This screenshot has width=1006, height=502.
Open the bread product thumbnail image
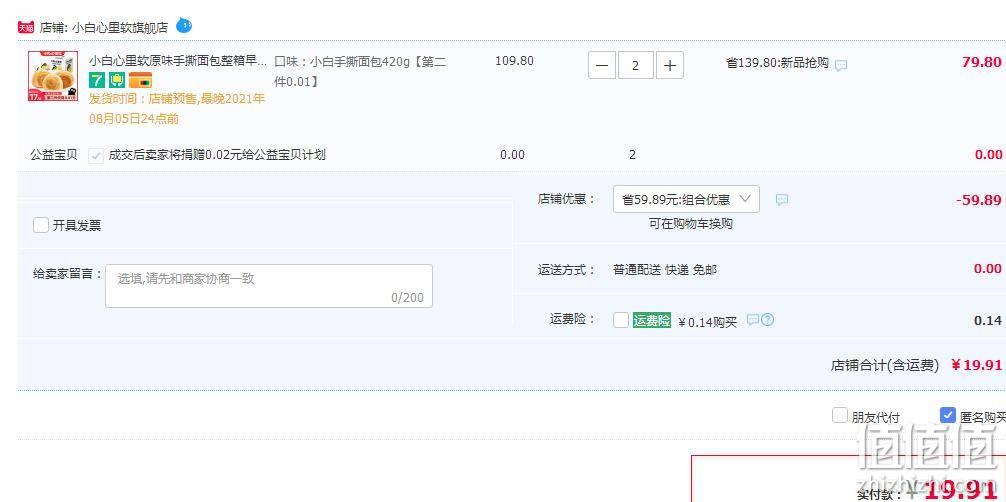click(x=53, y=76)
